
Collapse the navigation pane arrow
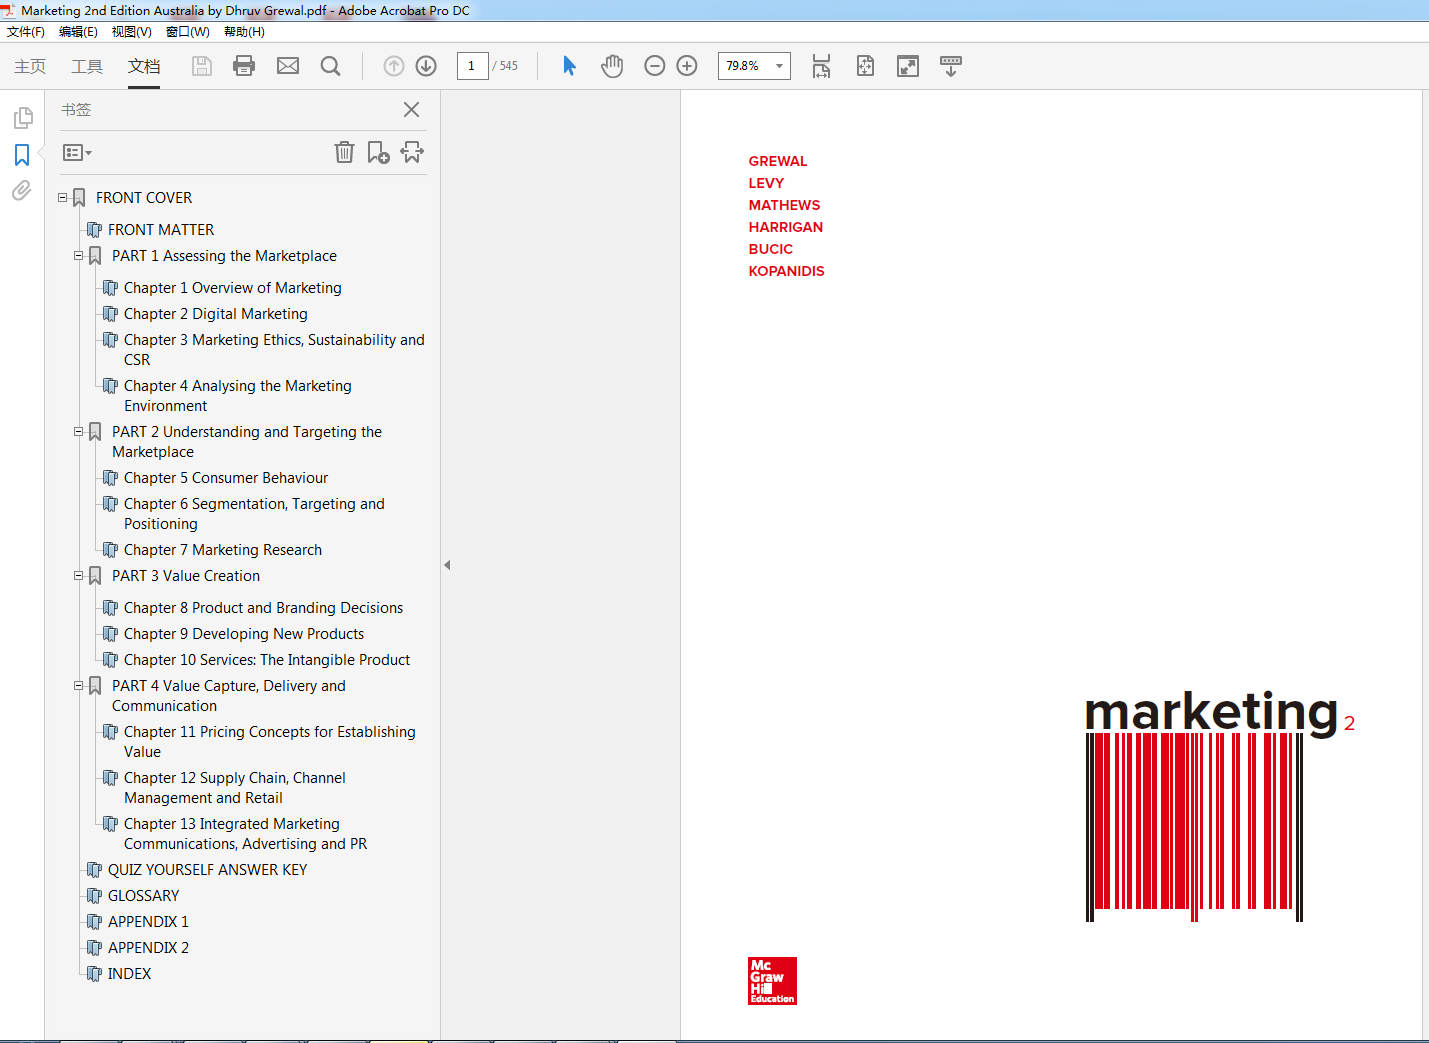(447, 565)
